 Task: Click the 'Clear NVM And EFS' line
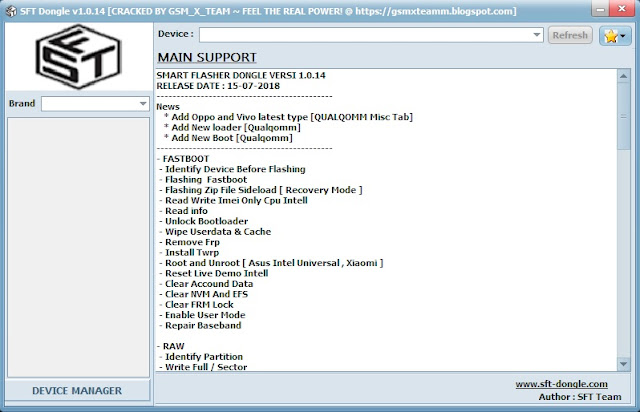[x=204, y=294]
